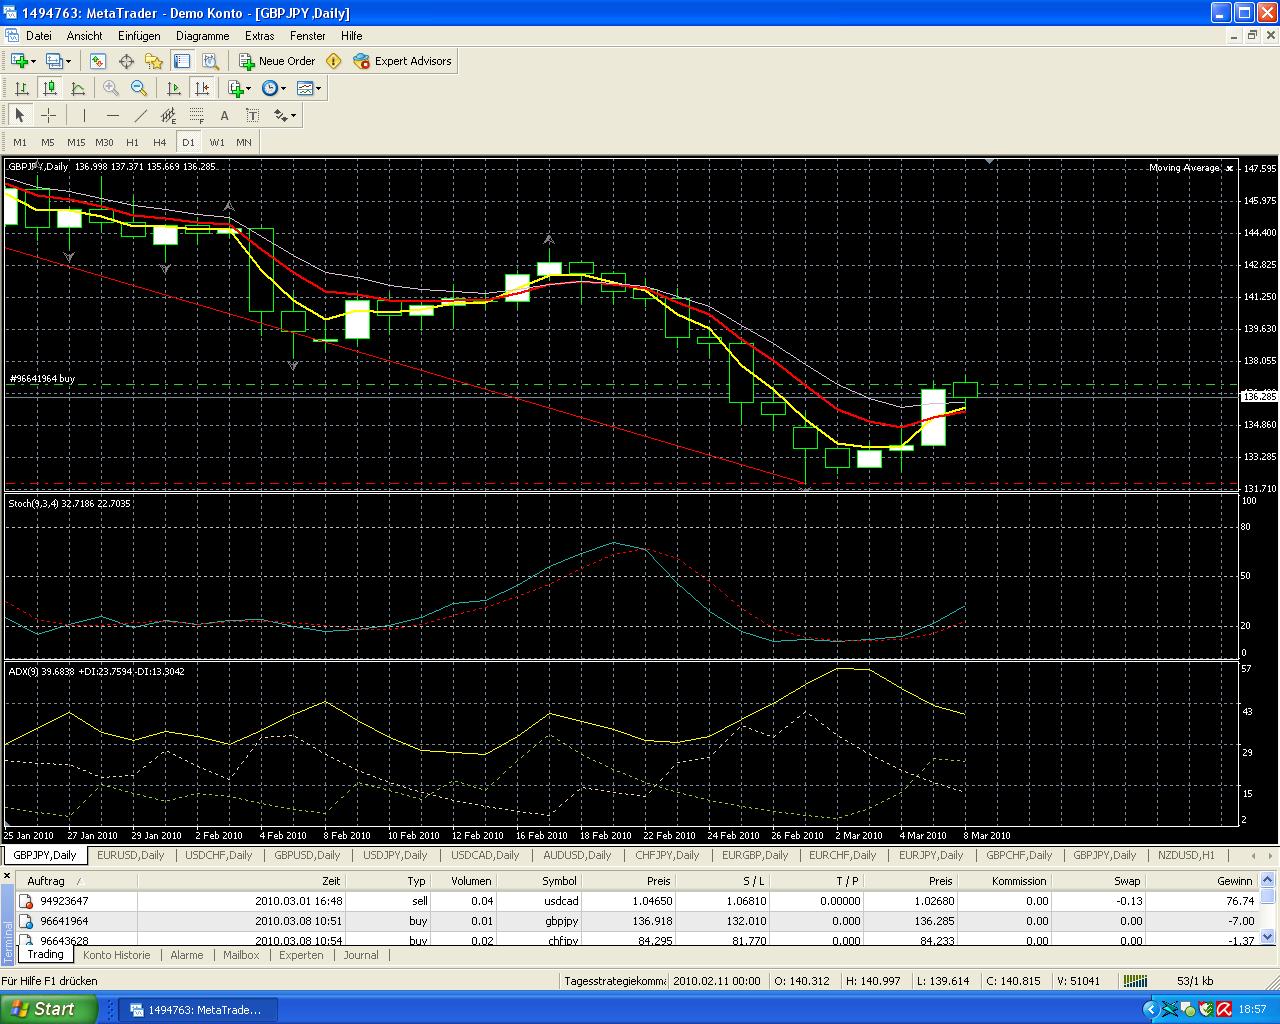1280x1024 pixels.
Task: Open the Data Window crosshair-circle icon
Action: point(126,61)
